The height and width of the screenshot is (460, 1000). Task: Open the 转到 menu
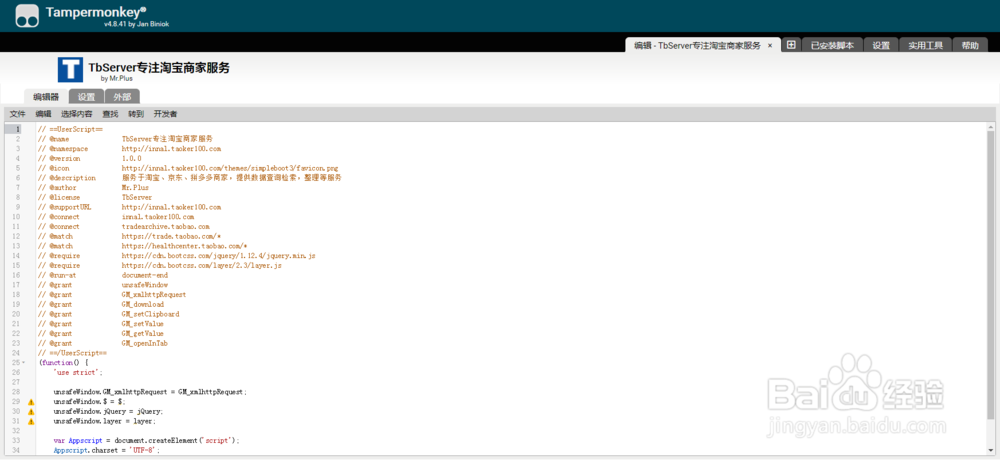[x=136, y=114]
